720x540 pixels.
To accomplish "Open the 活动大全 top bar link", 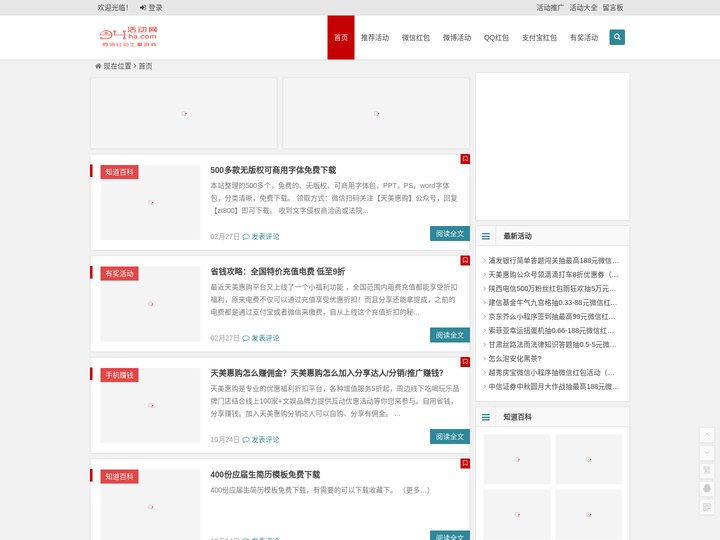I will (x=583, y=8).
